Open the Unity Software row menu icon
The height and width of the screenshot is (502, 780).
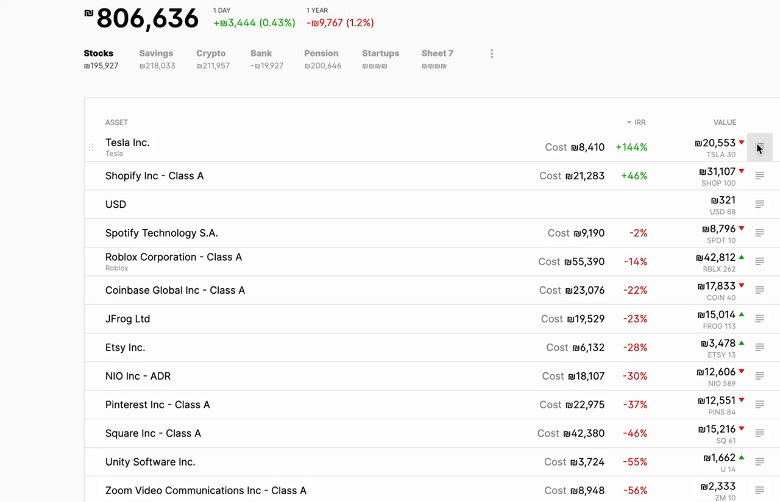click(760, 462)
